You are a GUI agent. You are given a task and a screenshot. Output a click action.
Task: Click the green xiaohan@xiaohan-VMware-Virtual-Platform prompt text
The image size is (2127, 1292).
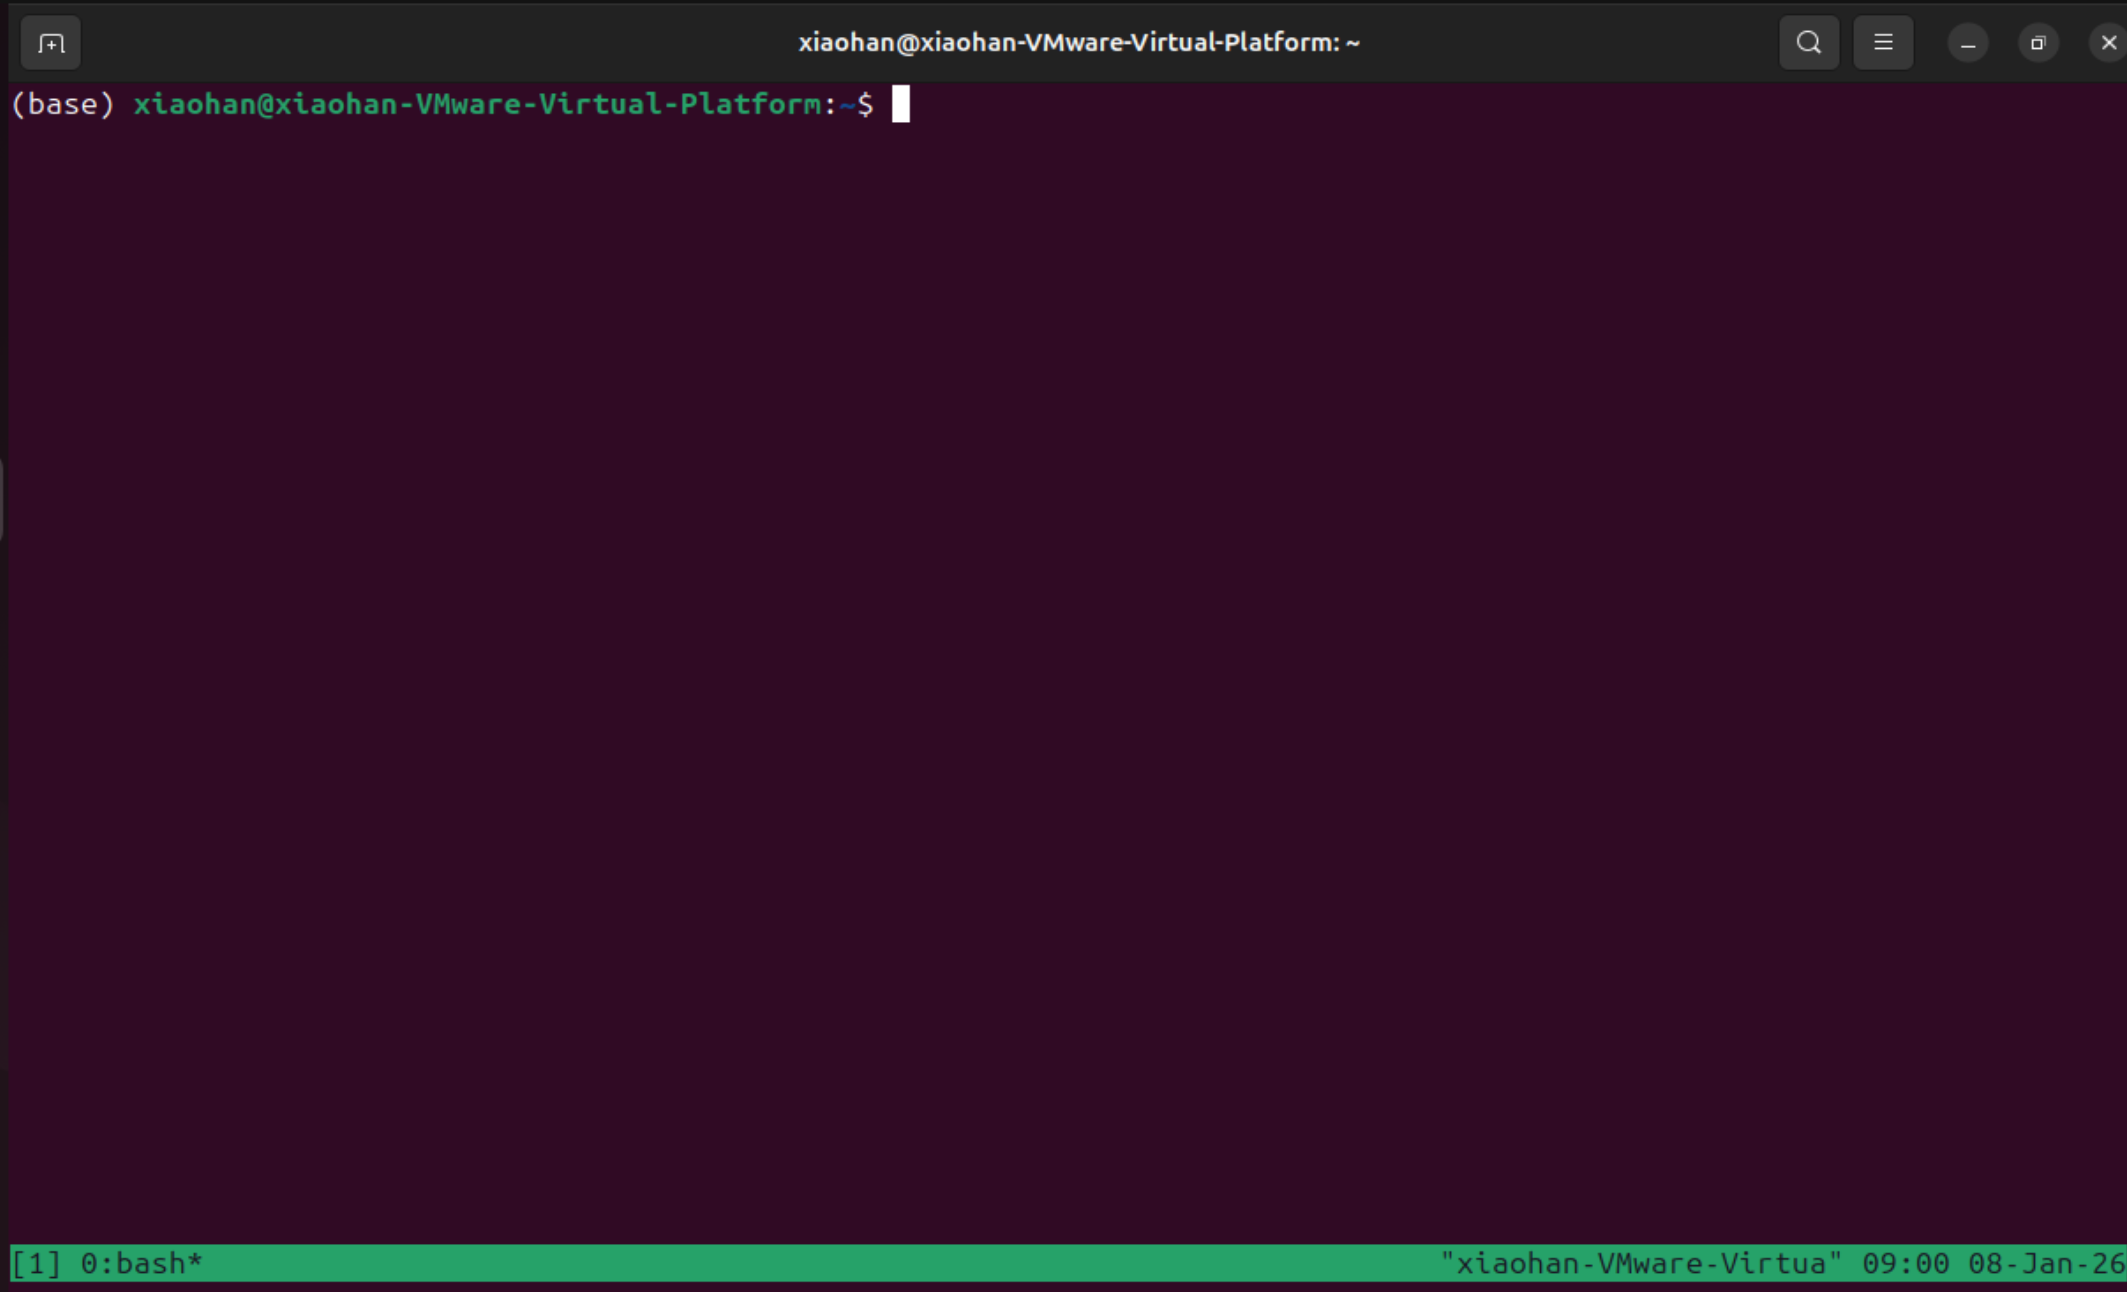[477, 104]
